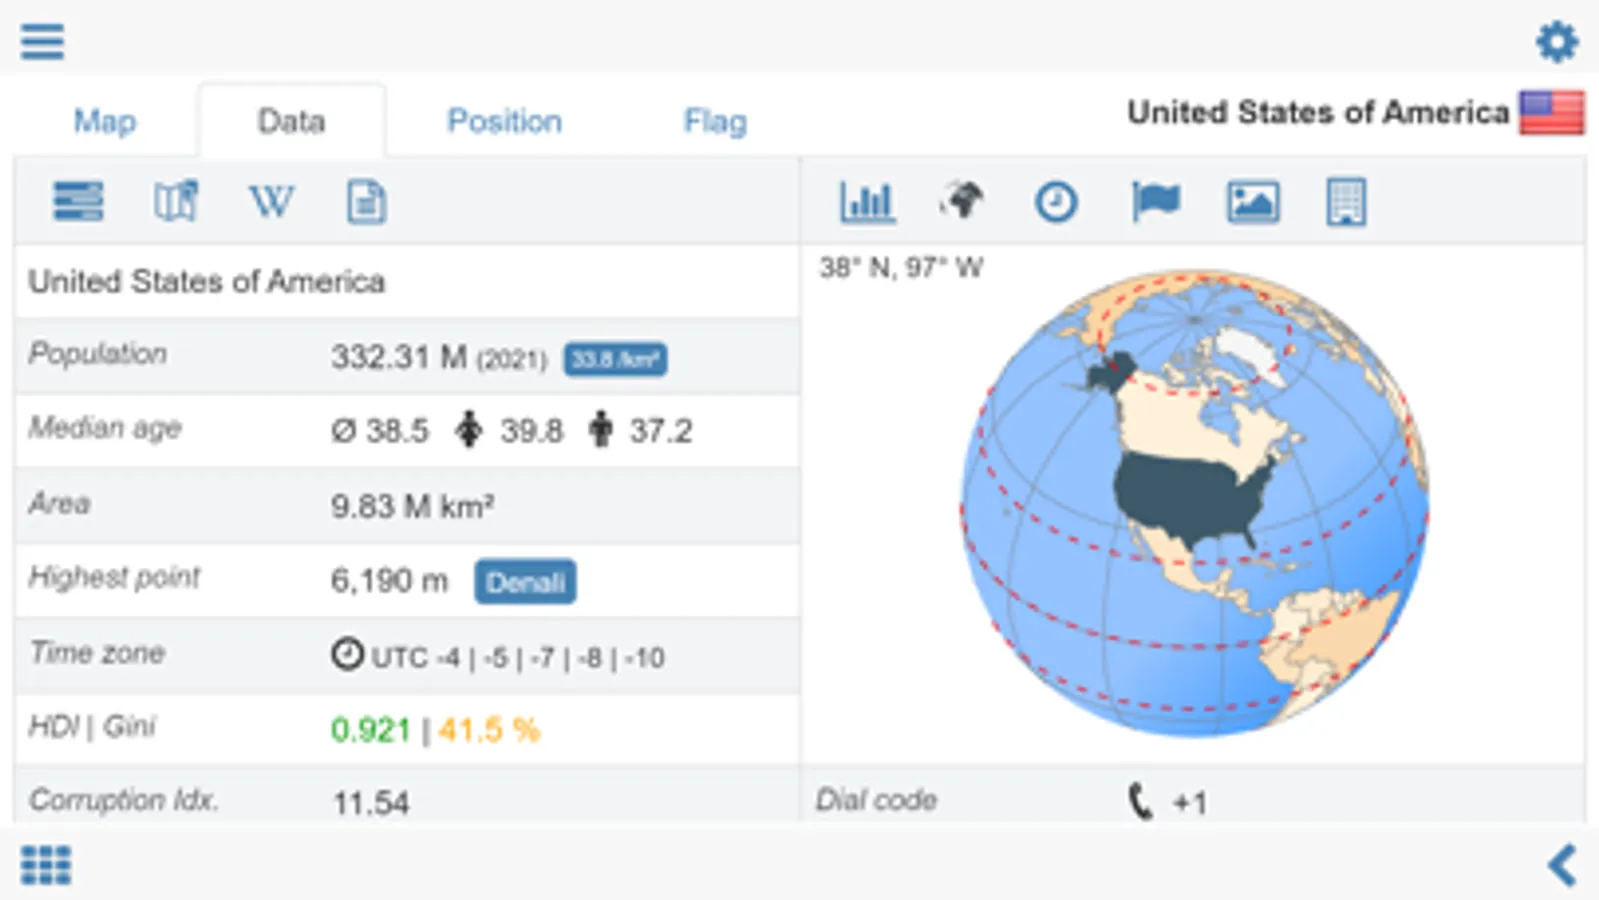Click the United States of America title header

pos(1318,112)
